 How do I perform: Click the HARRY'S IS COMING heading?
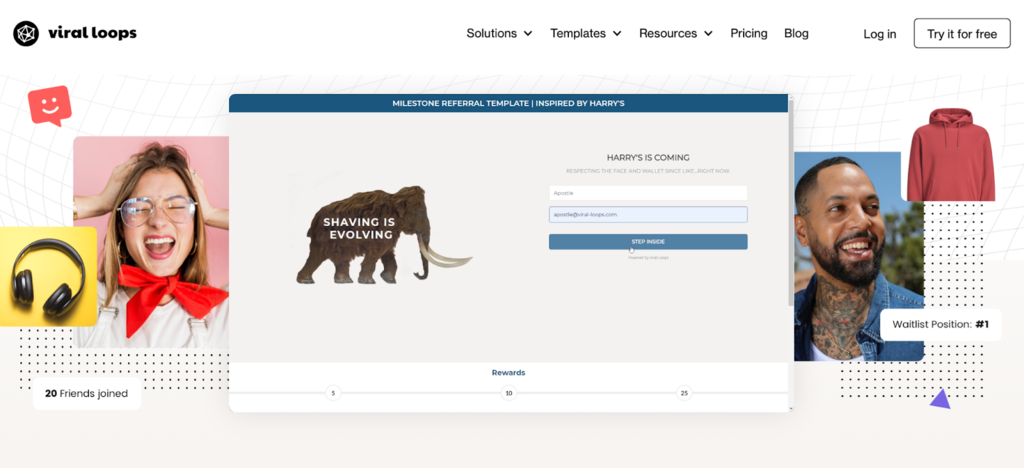648,157
